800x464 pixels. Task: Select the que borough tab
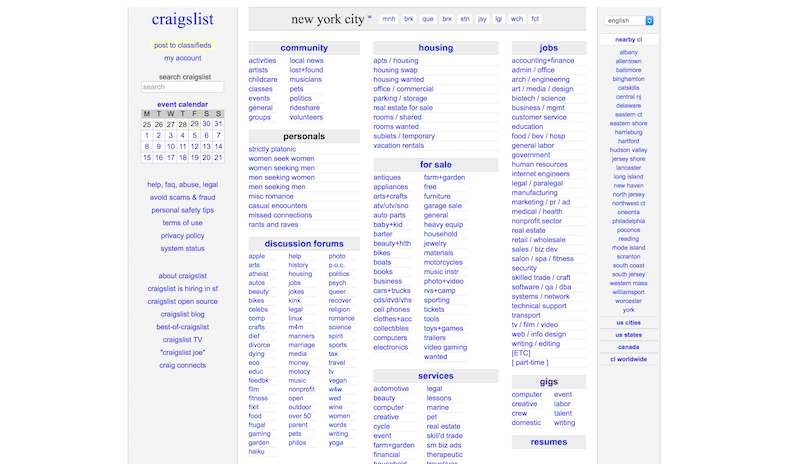coord(428,19)
